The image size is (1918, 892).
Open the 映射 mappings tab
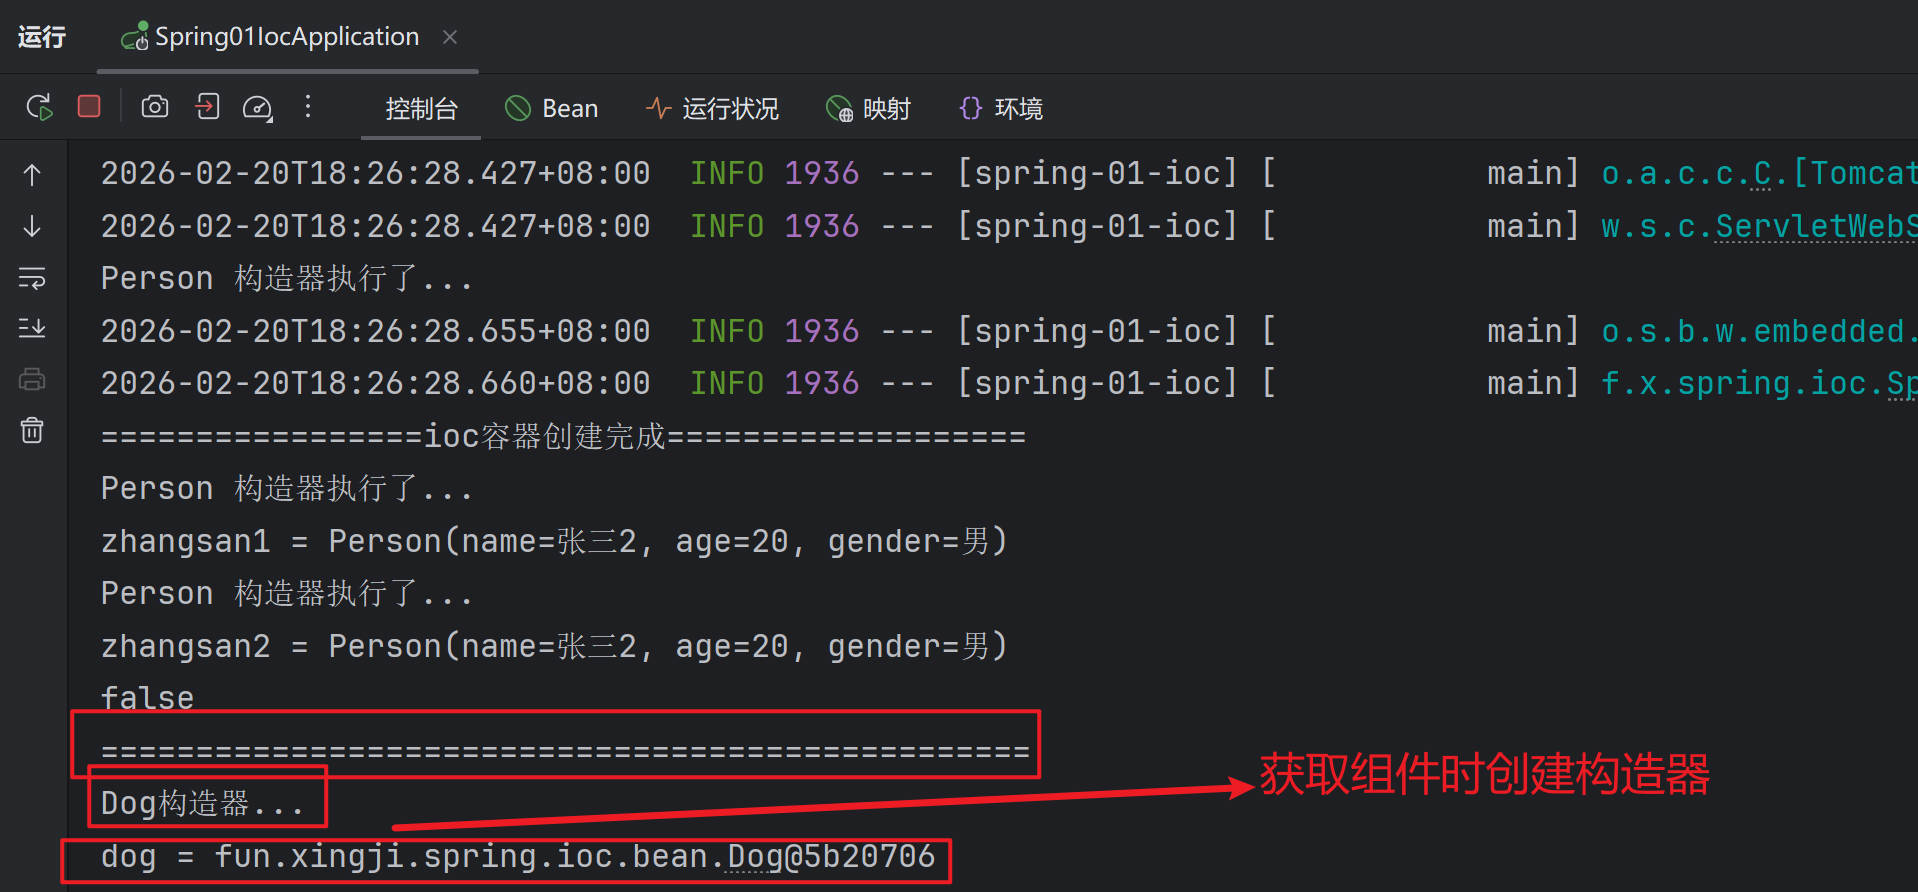click(868, 109)
